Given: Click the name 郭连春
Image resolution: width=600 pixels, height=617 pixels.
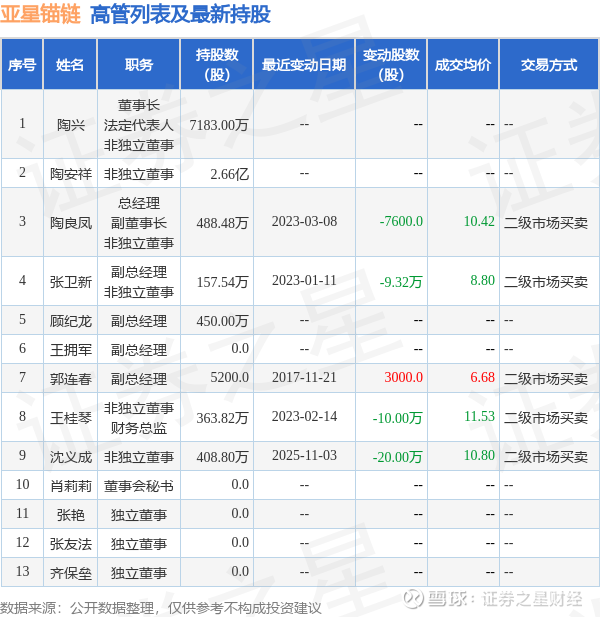Looking at the screenshot, I should 71,379.
